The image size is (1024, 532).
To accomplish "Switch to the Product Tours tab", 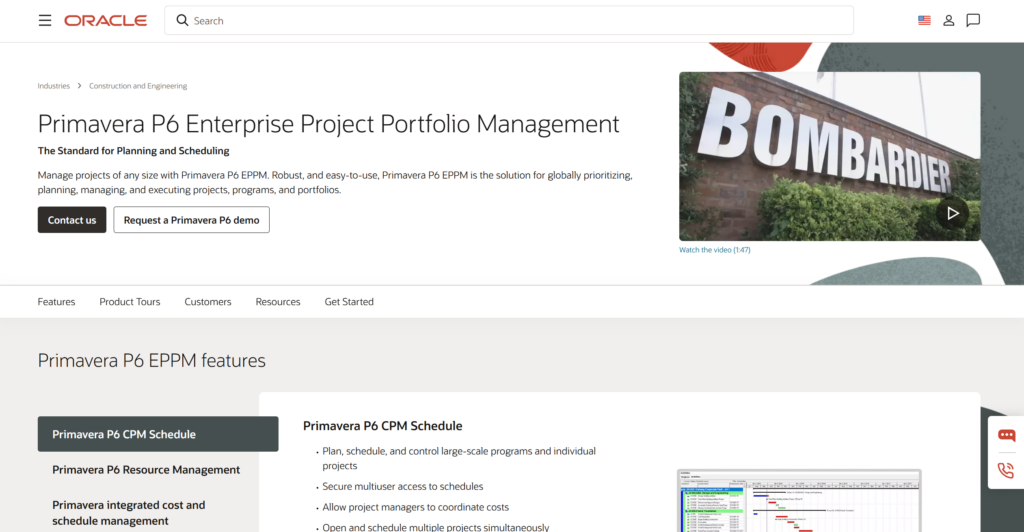I will click(129, 302).
